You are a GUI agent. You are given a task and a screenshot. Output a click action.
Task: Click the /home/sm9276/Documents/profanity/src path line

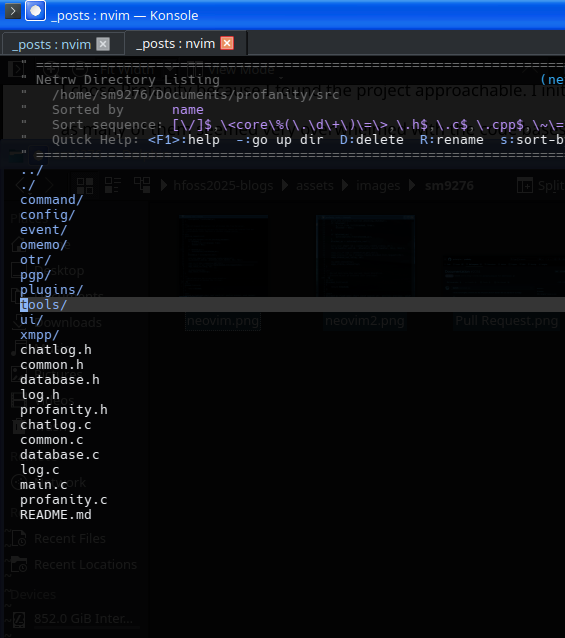coord(196,95)
